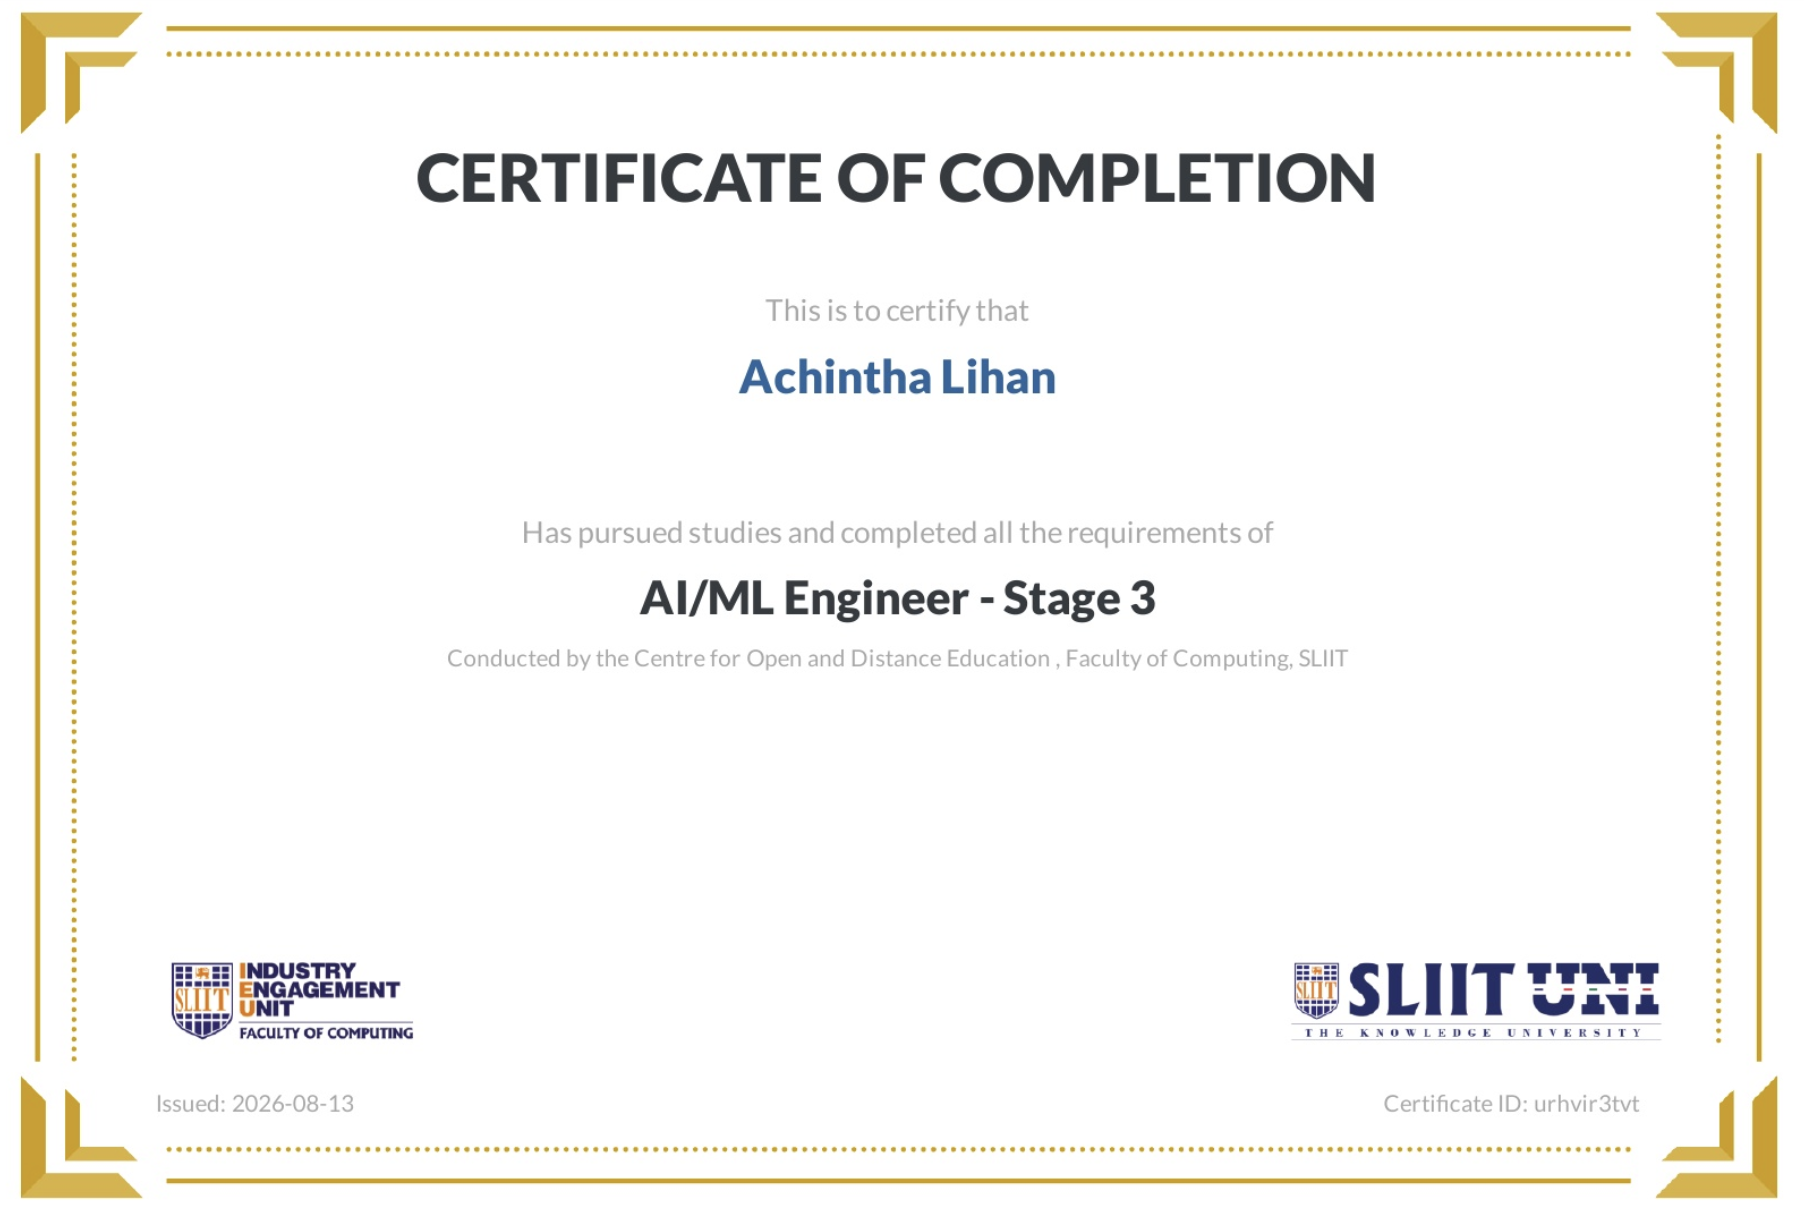The image size is (1804, 1218).
Task: Click the Certificate ID: urhvir3tvt text
Action: 1511,1103
